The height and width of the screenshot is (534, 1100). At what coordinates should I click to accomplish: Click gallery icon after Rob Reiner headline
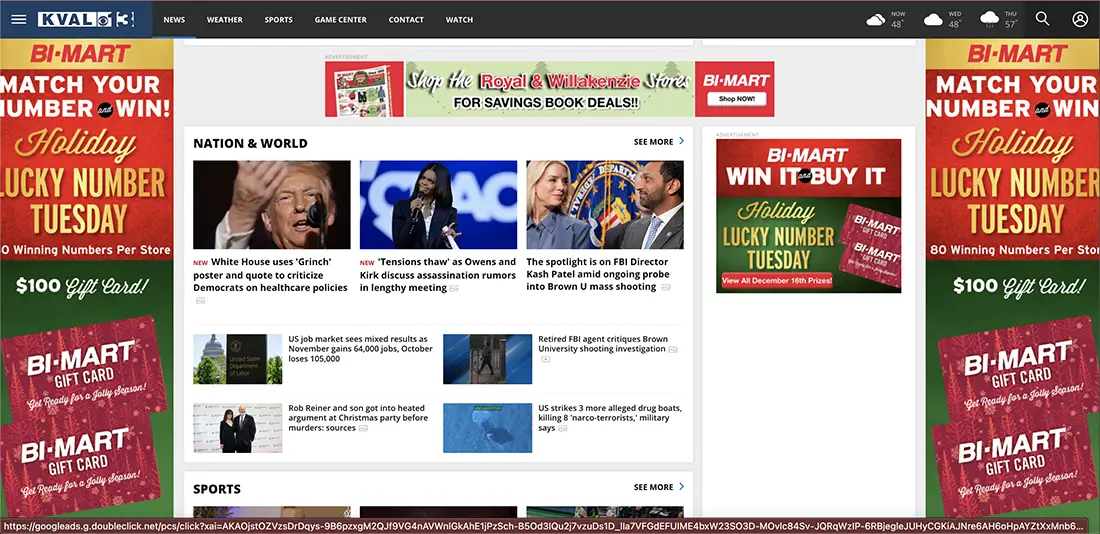tap(363, 428)
